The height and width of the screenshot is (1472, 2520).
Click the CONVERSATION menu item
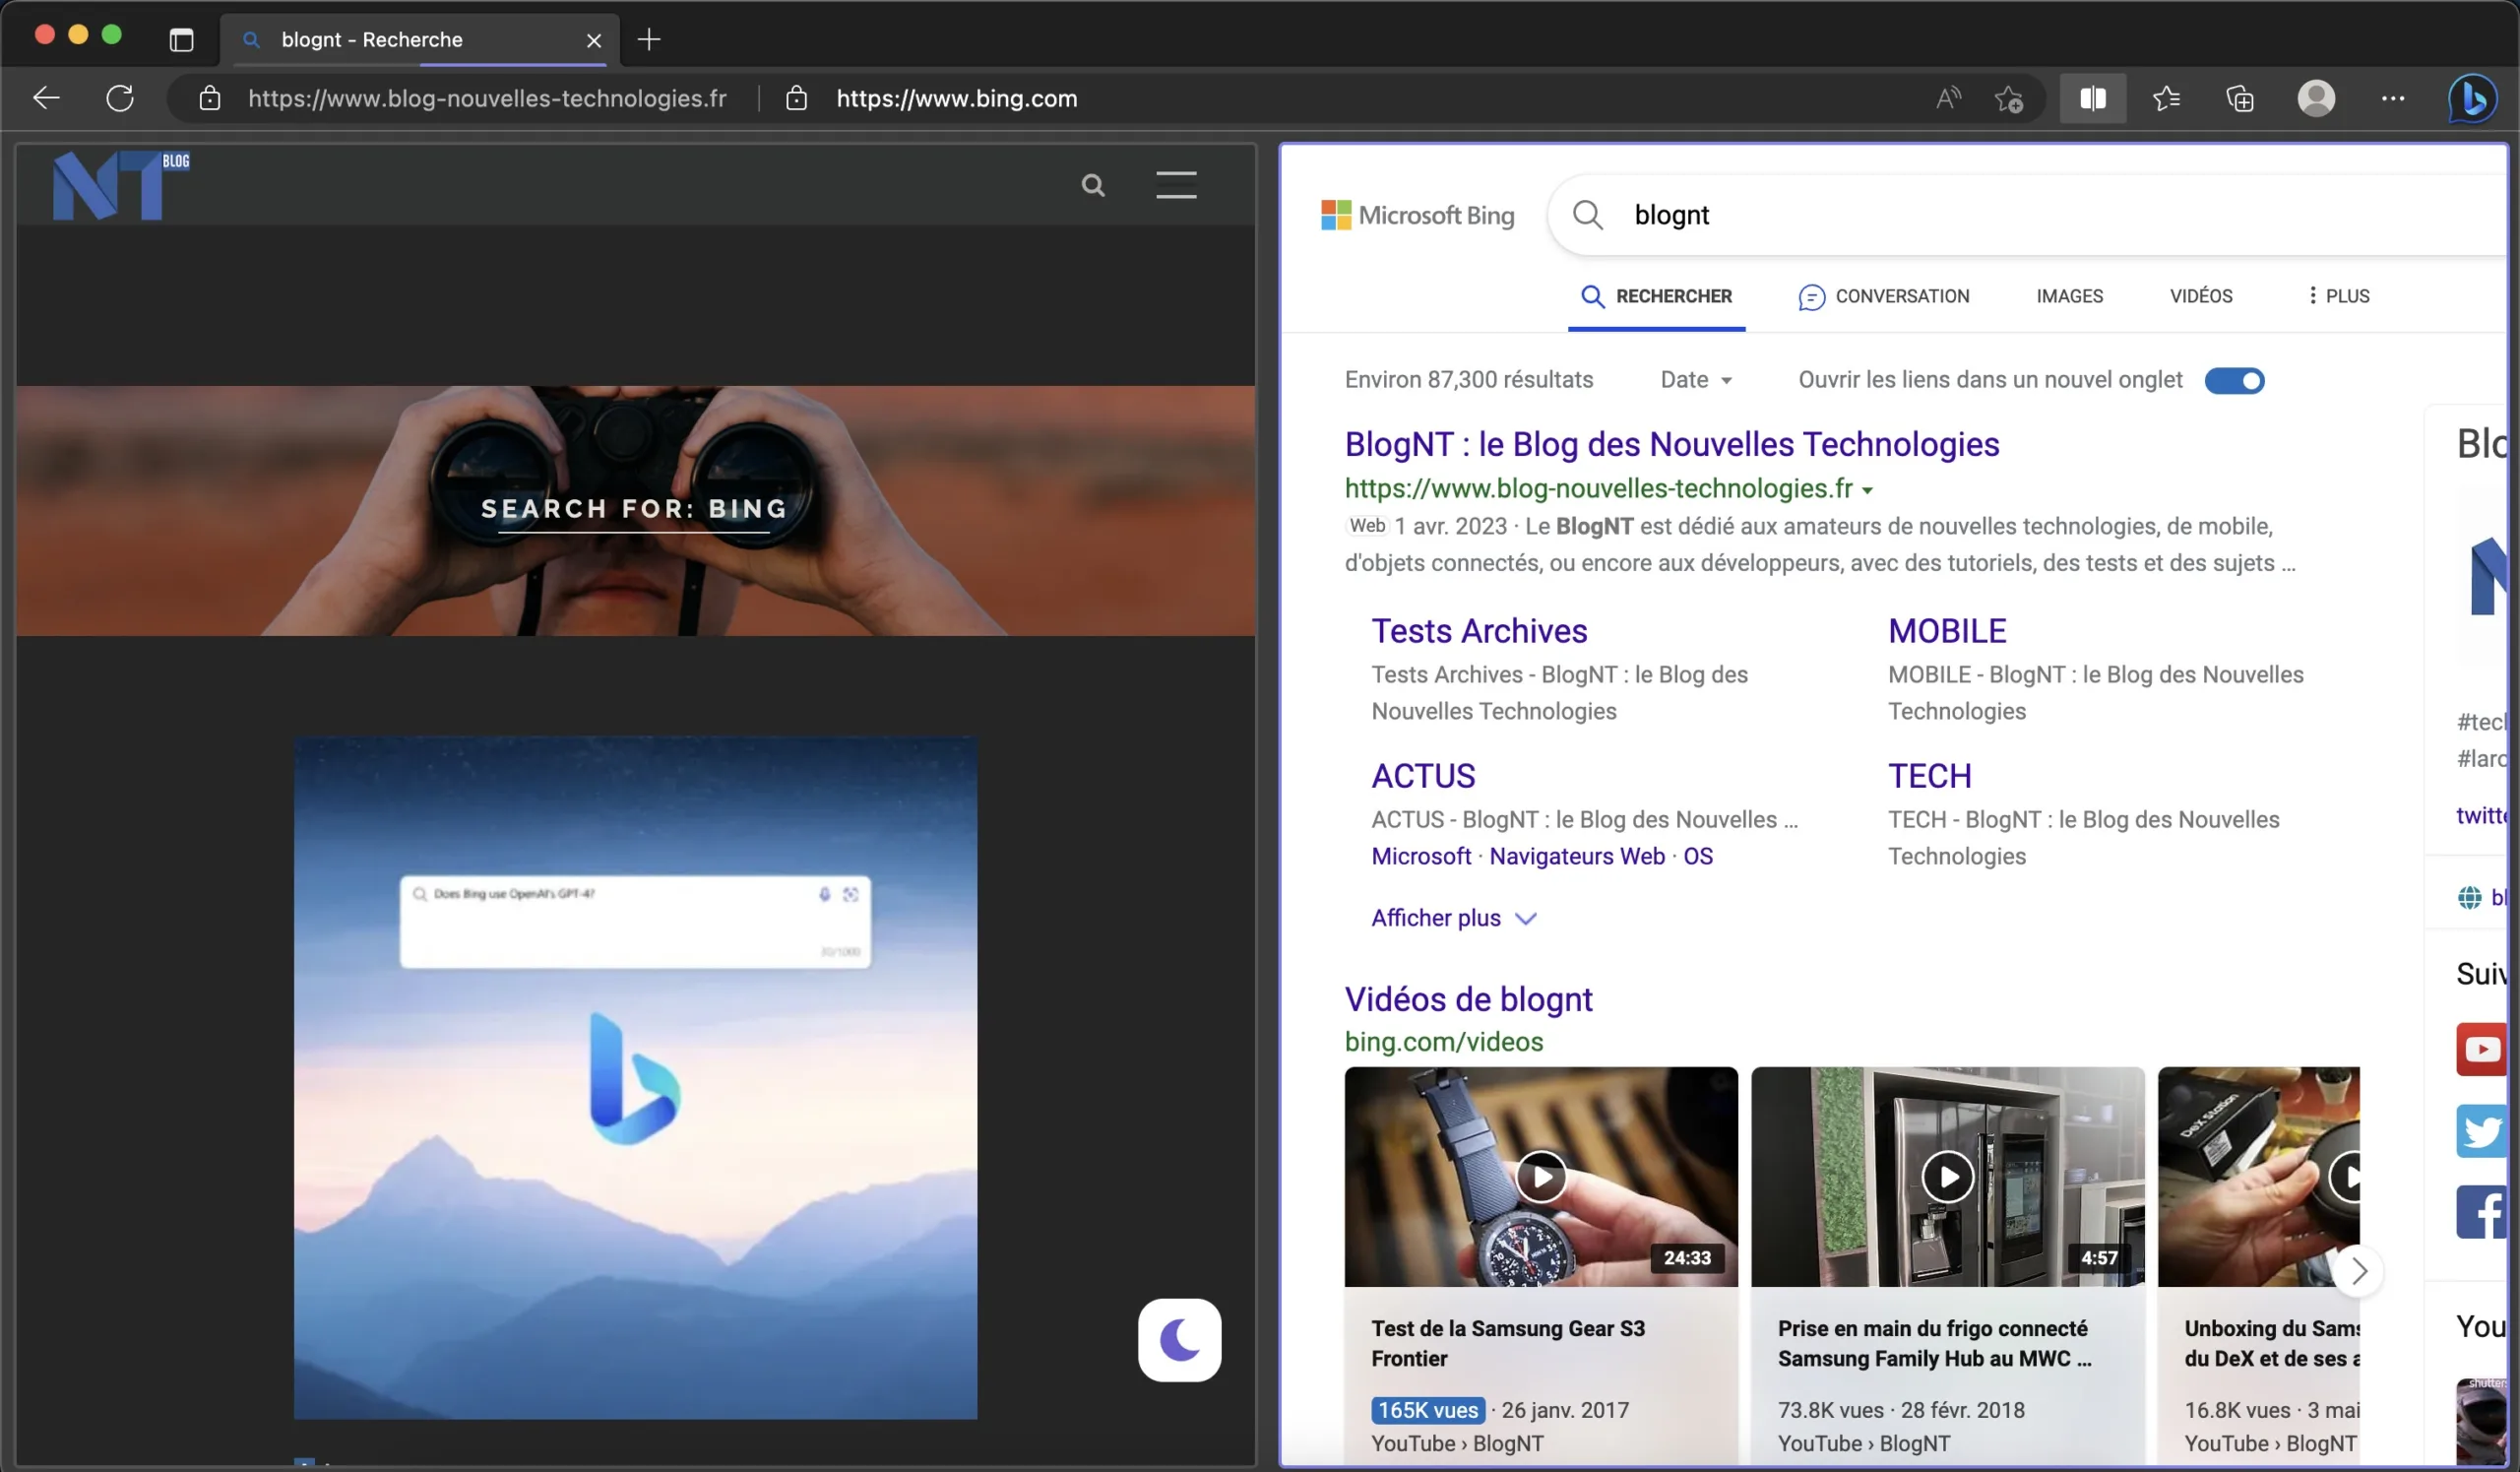point(1882,294)
